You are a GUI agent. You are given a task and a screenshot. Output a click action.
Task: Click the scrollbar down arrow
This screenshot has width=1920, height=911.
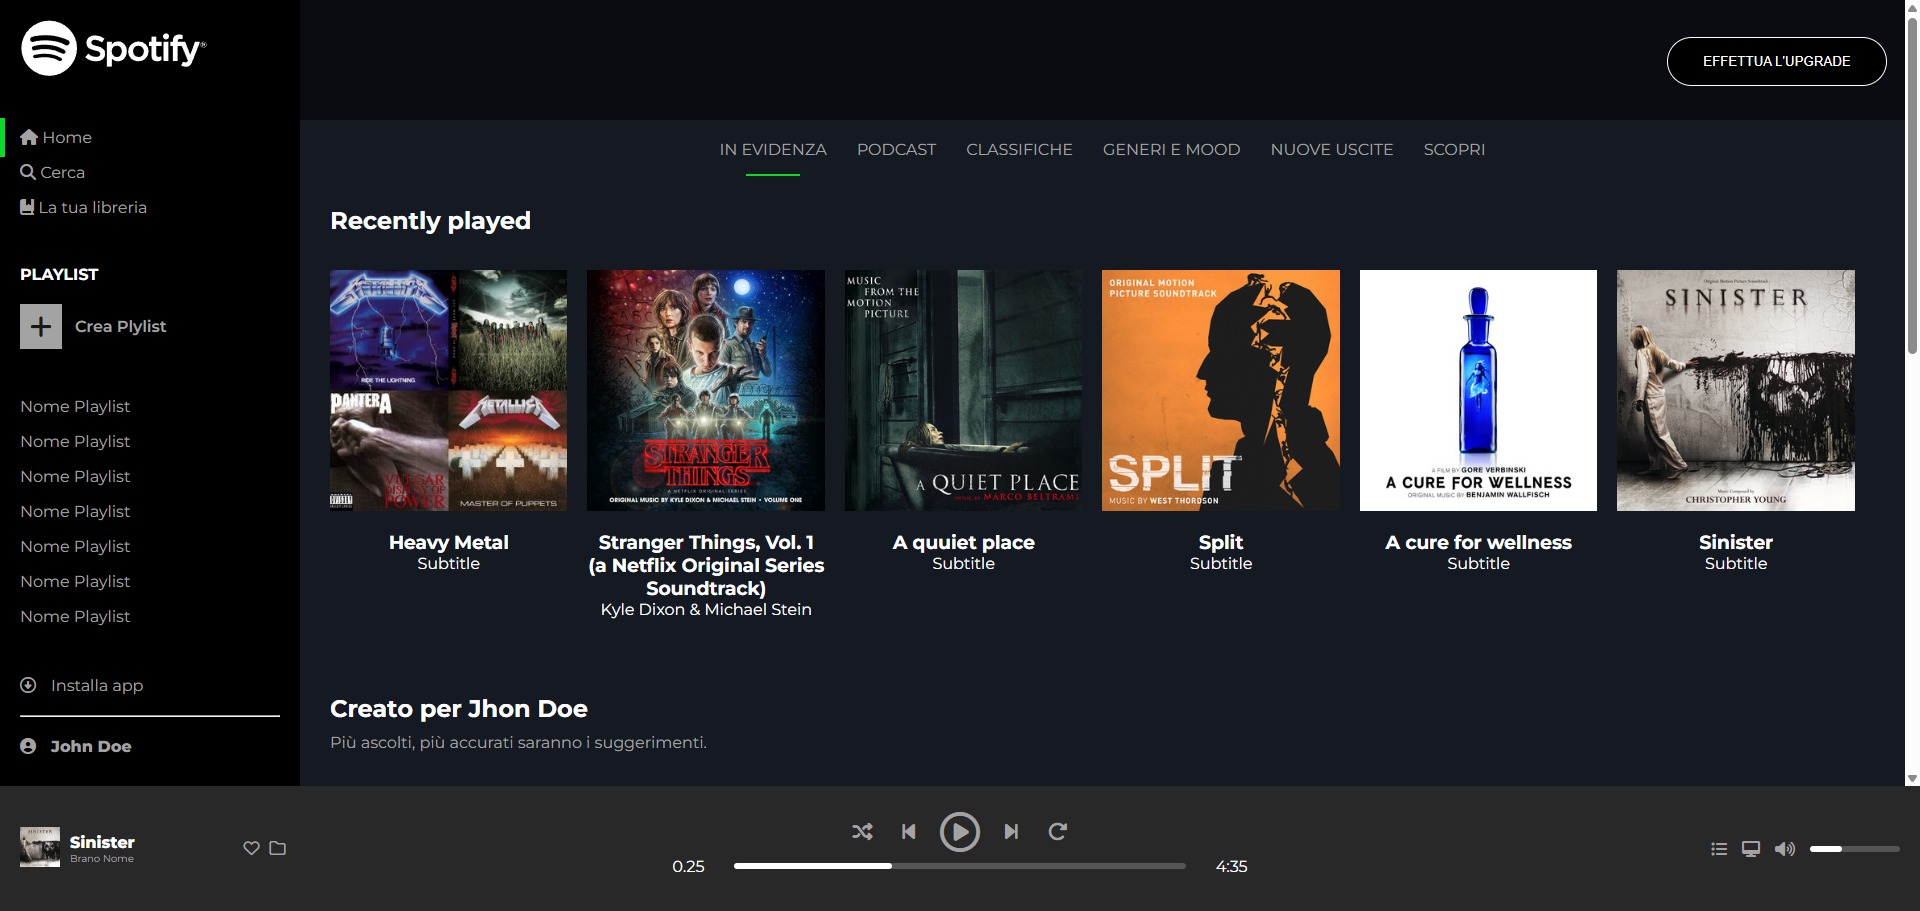click(1912, 778)
